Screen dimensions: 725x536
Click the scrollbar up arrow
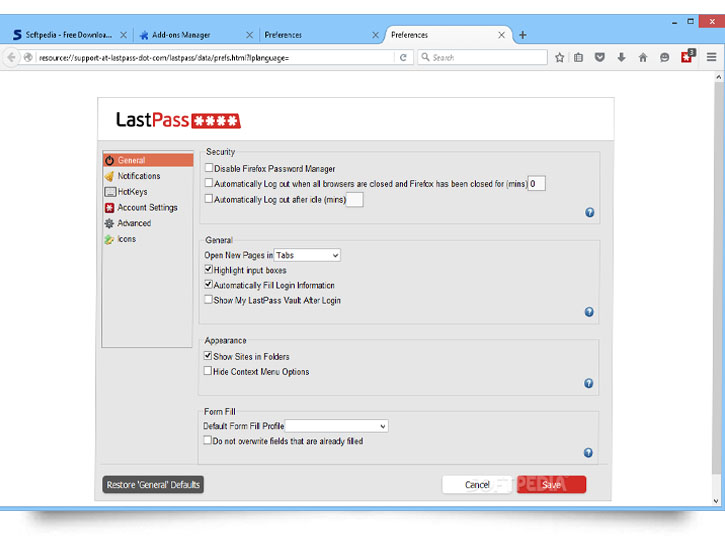tap(718, 77)
